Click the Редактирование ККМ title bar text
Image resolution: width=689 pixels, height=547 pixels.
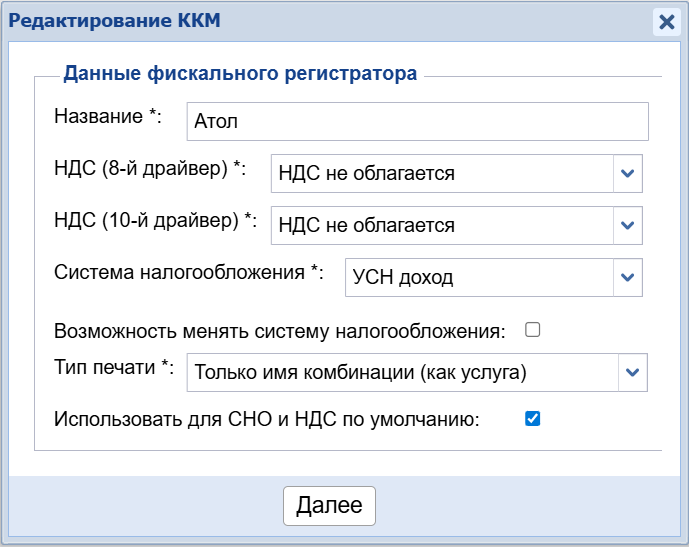coord(115,21)
